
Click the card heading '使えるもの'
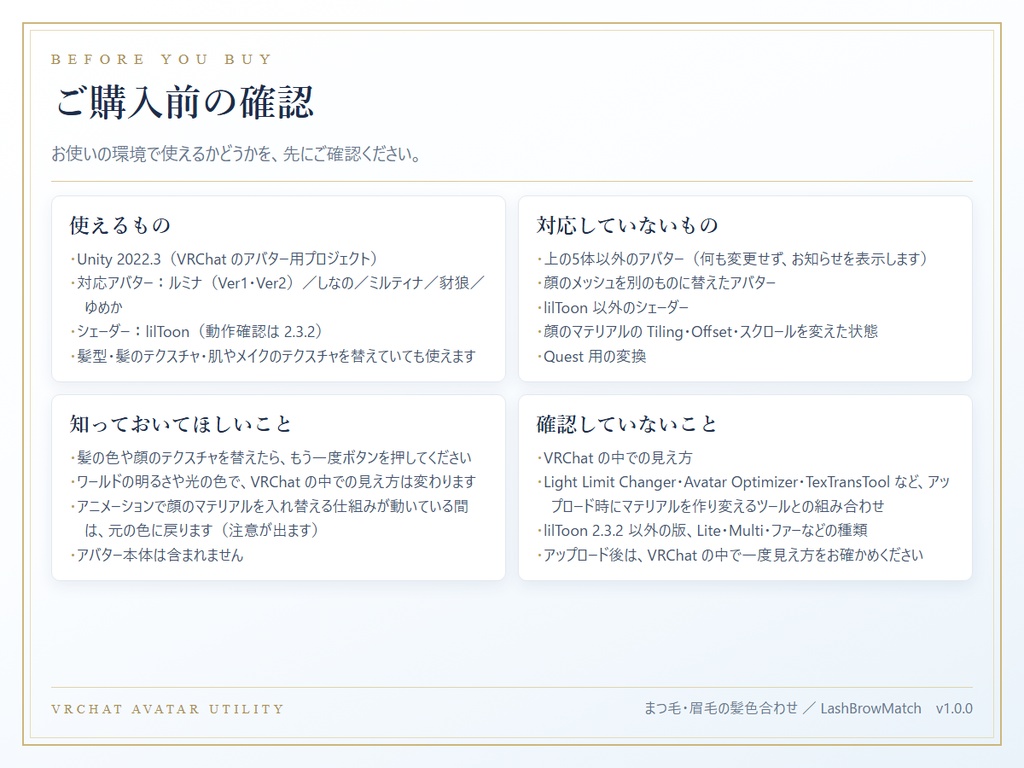pos(120,225)
